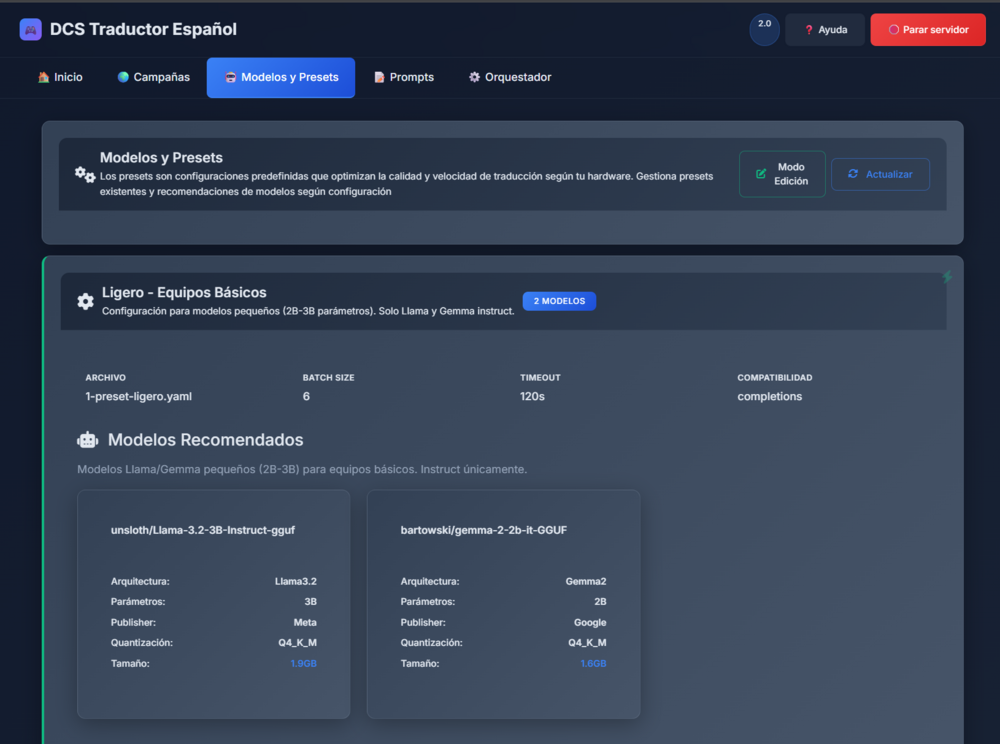Click the refresh arrows icon in Actualizar
The height and width of the screenshot is (744, 1000).
pyautogui.click(x=853, y=173)
